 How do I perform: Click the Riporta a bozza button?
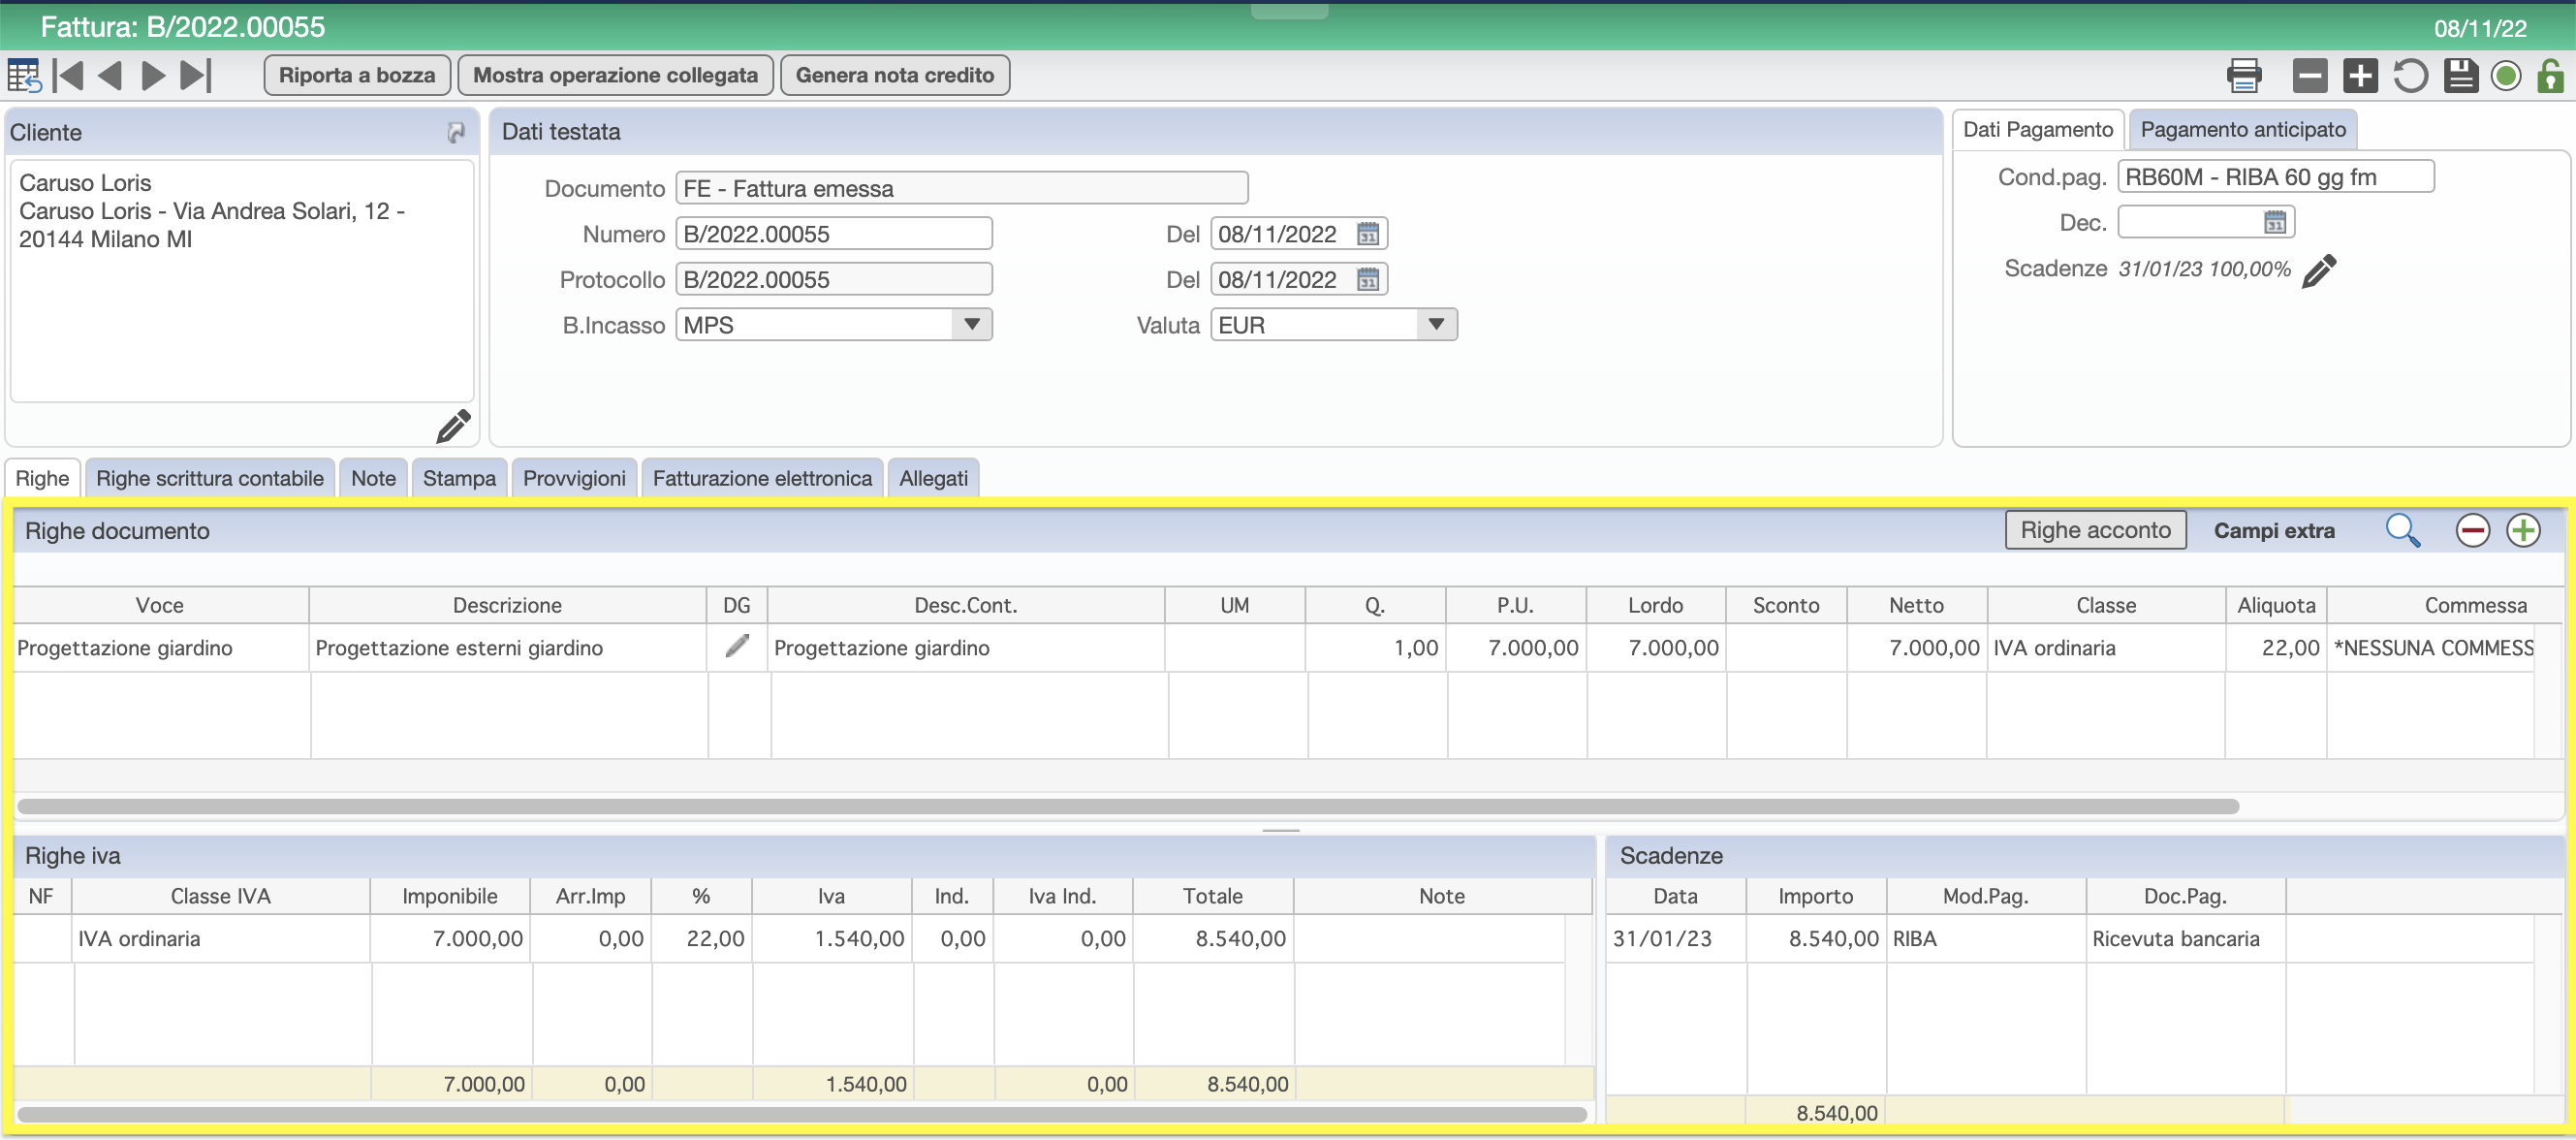357,76
